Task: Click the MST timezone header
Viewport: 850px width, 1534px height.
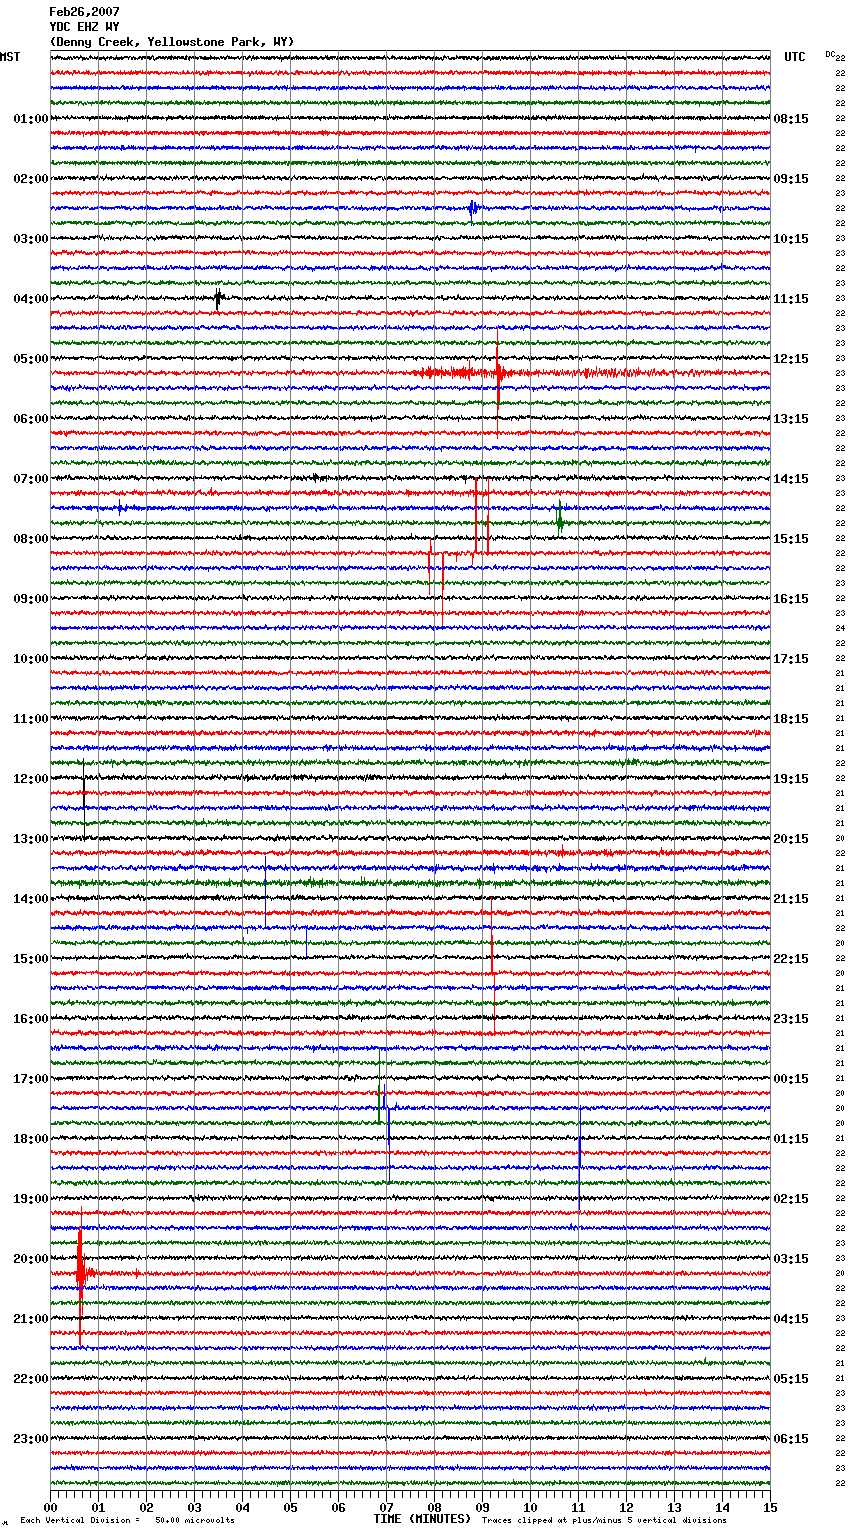Action: 10,57
